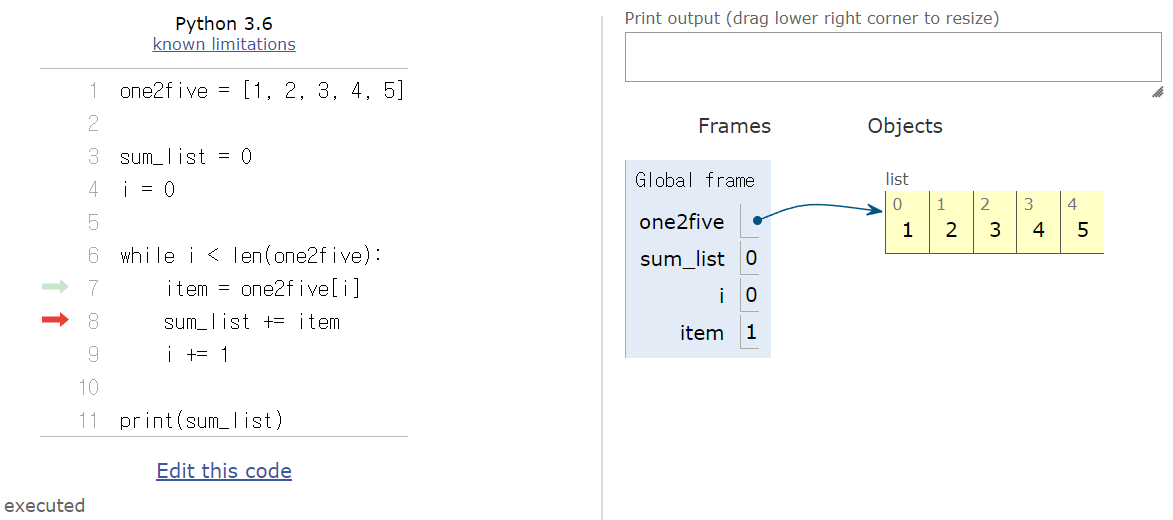Click the Frames column header
1173x520 pixels.
point(734,126)
